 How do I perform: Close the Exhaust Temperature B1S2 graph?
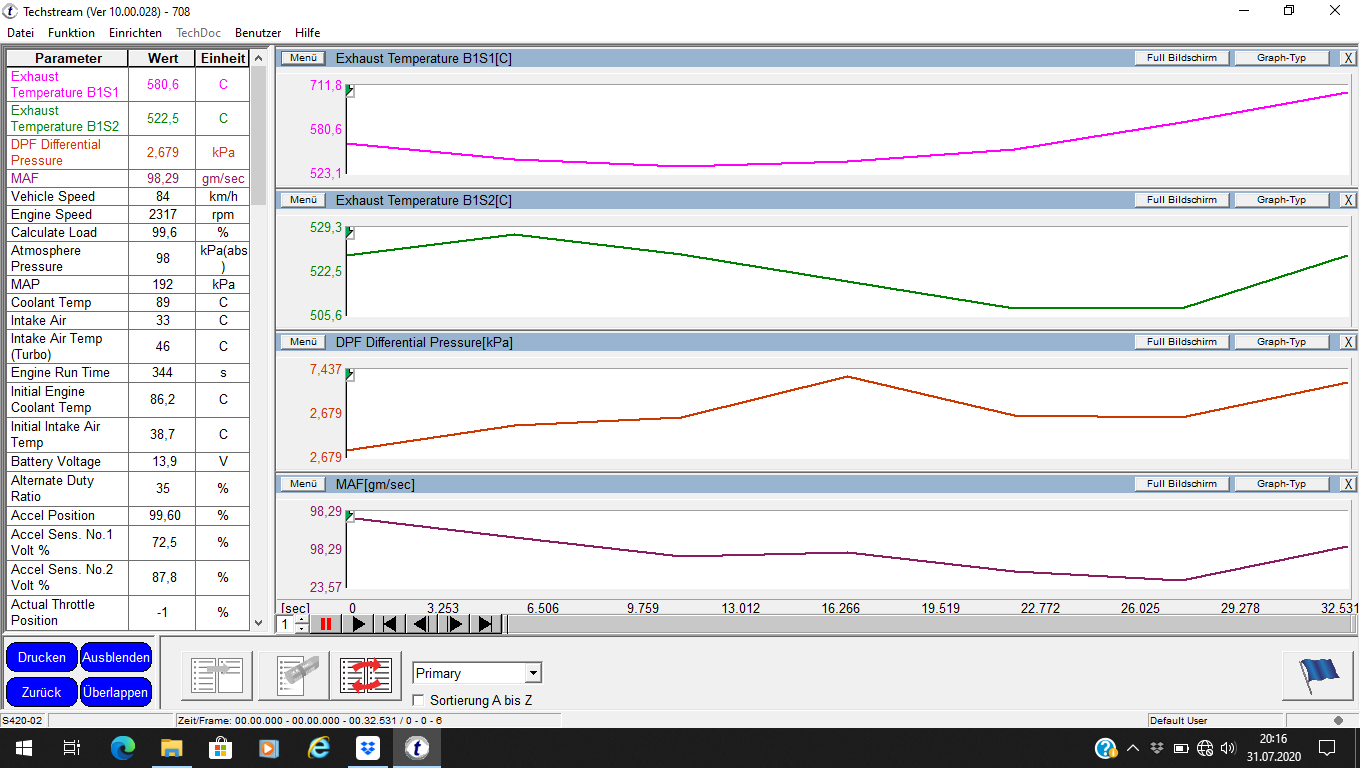coord(1348,200)
